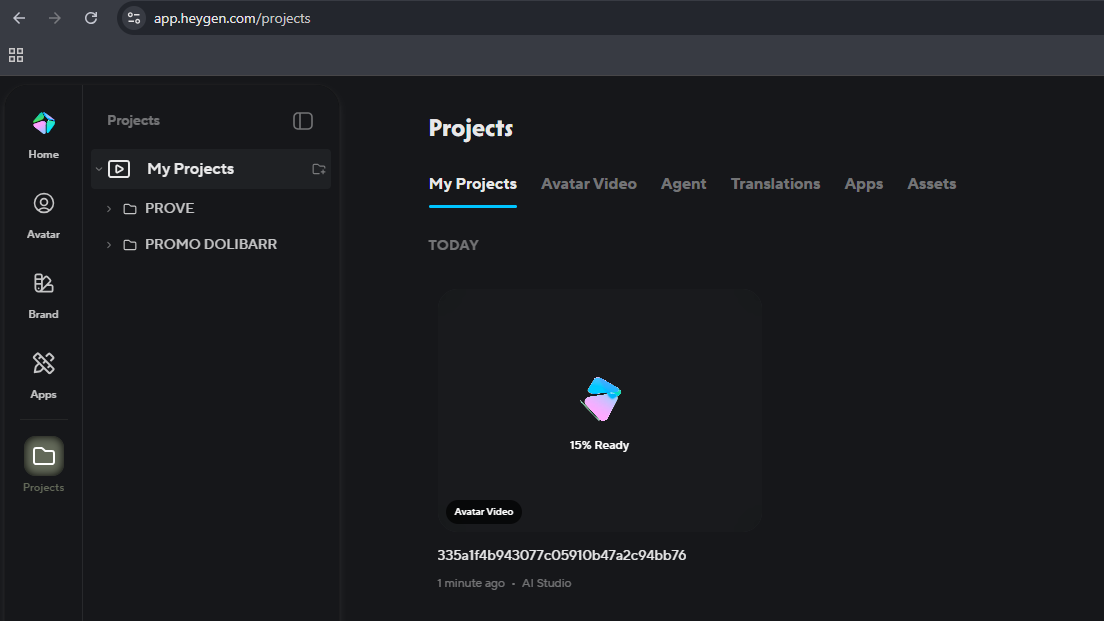Open Home via HeyGen logo icon
1104x621 pixels.
tap(44, 123)
